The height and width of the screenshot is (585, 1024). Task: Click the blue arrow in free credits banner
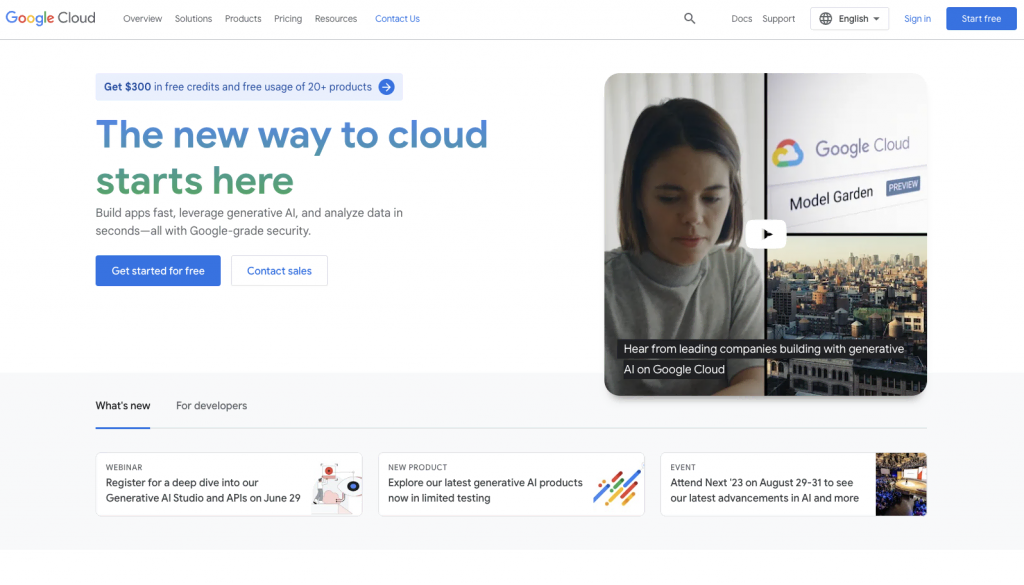click(386, 87)
